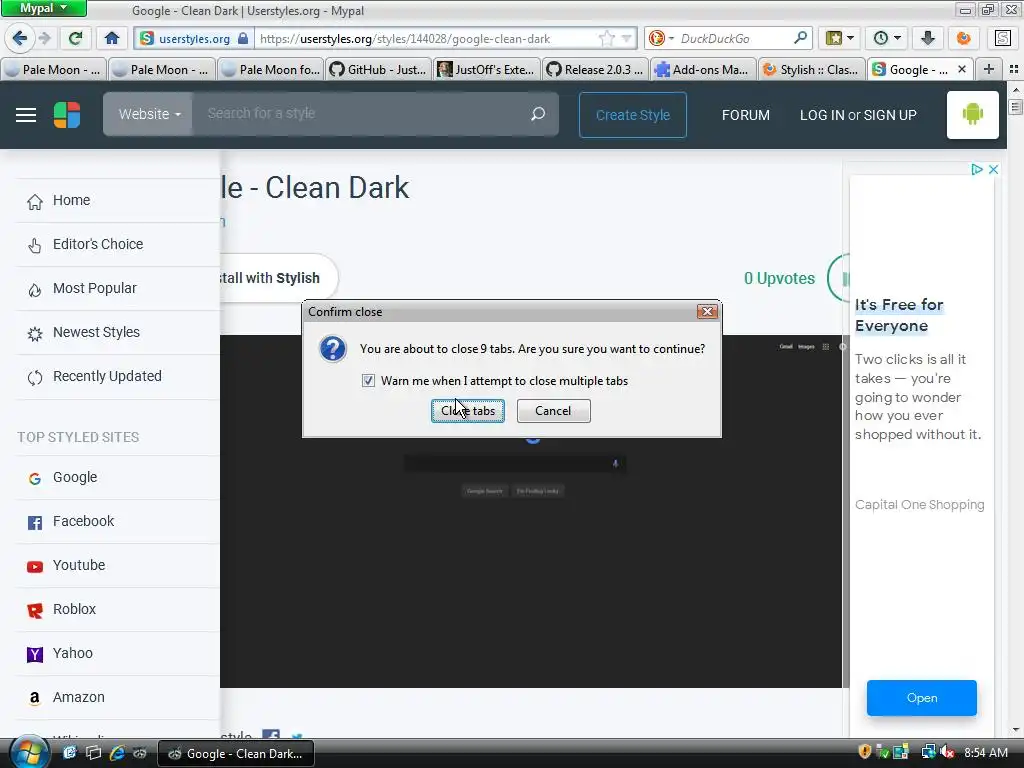The height and width of the screenshot is (768, 1024).
Task: Close the advertisement with X icon
Action: point(993,169)
